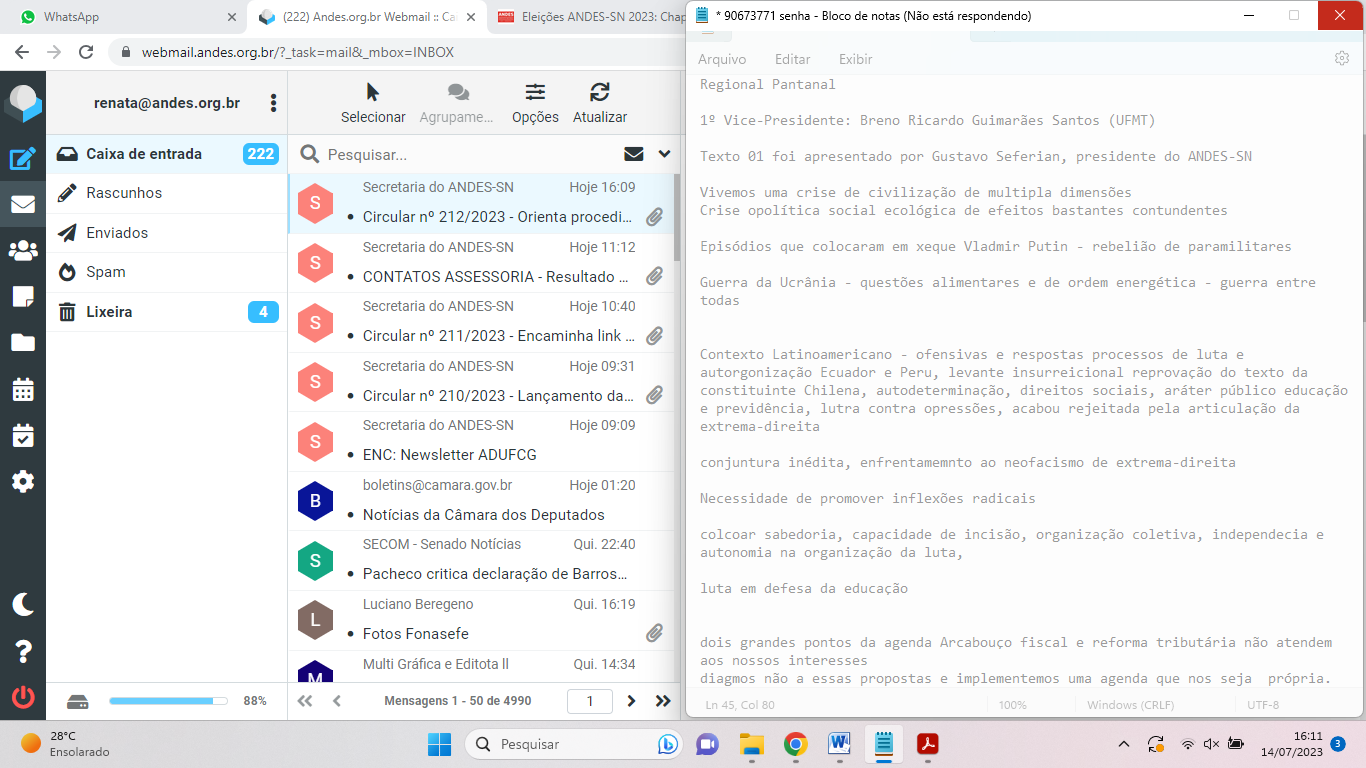Toggle unread filter envelope icon
This screenshot has height=768, width=1366.
click(633, 154)
